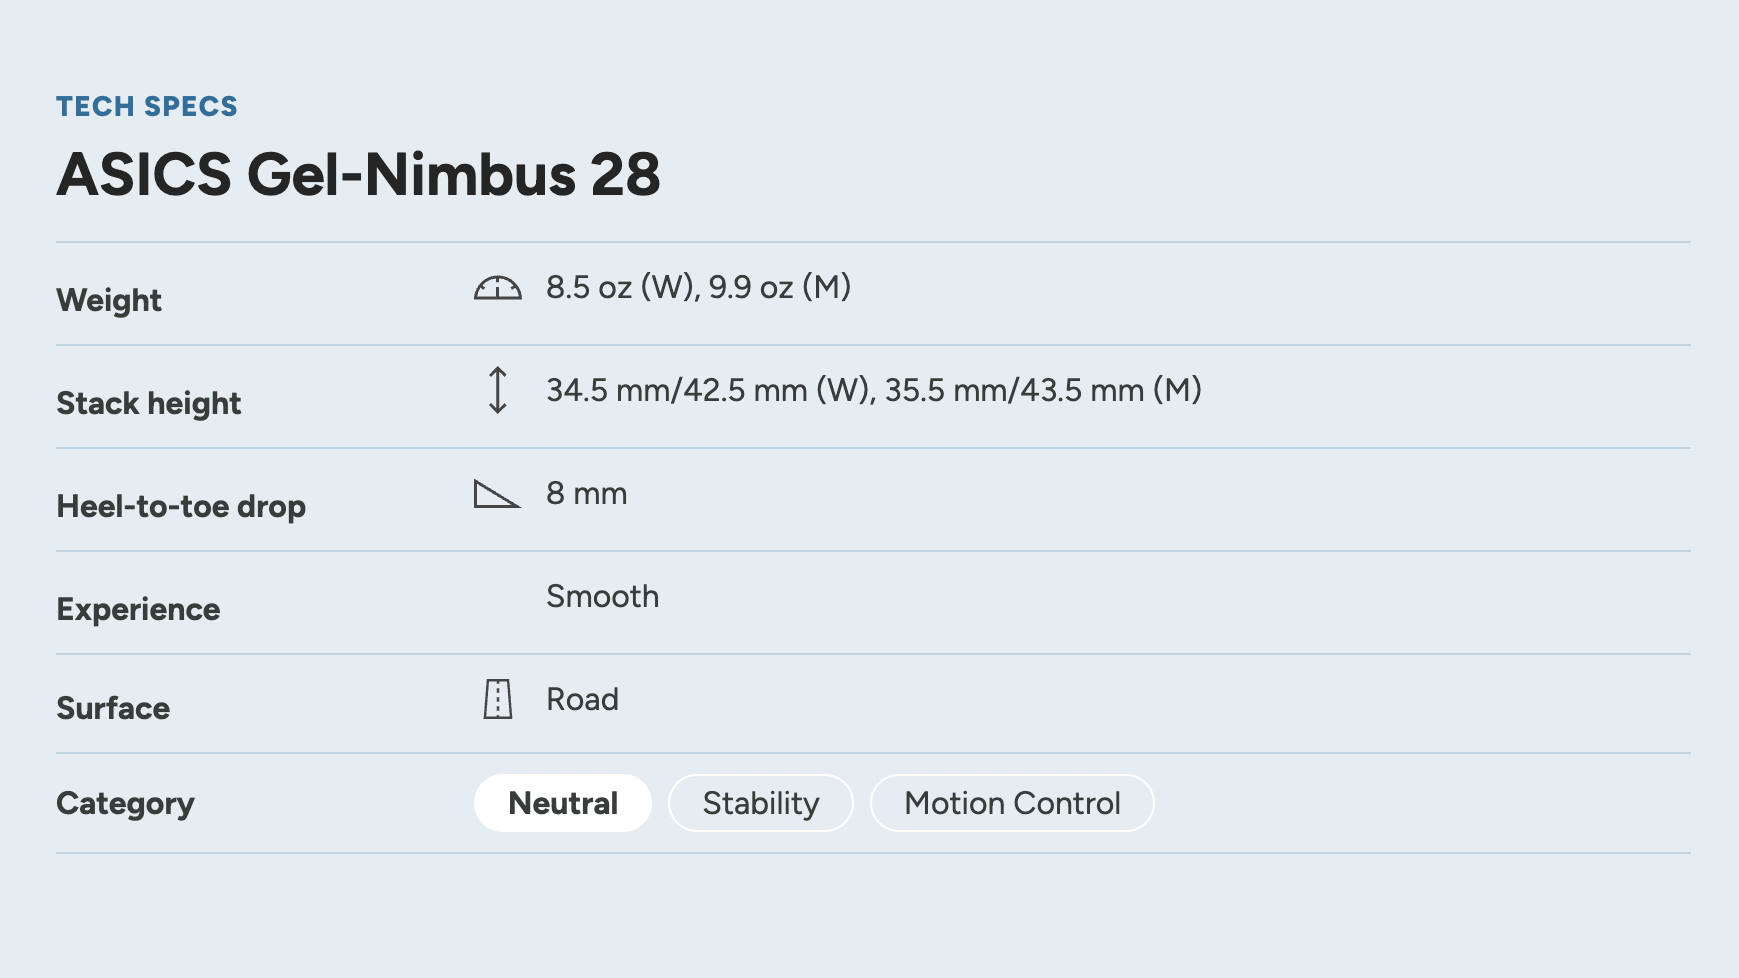Viewport: 1739px width, 978px height.
Task: Click the Experience row label
Action: (138, 609)
